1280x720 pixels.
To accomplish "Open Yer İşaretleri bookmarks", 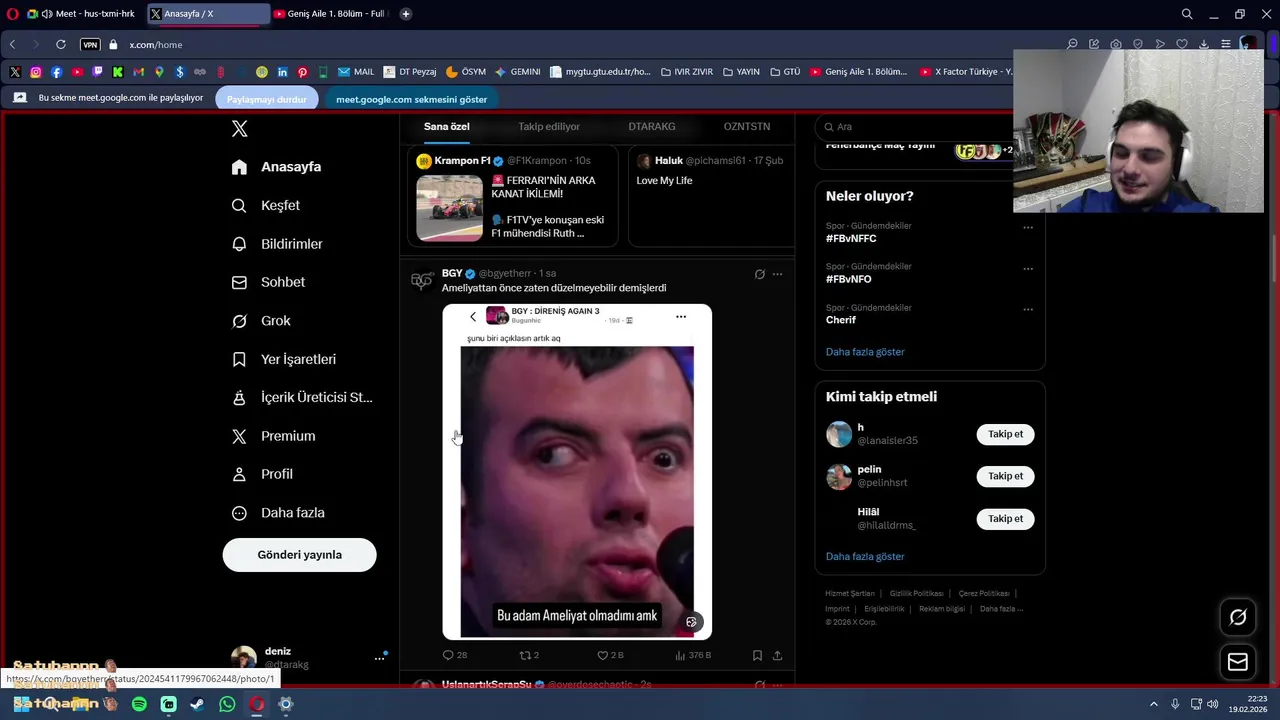I will (283, 359).
